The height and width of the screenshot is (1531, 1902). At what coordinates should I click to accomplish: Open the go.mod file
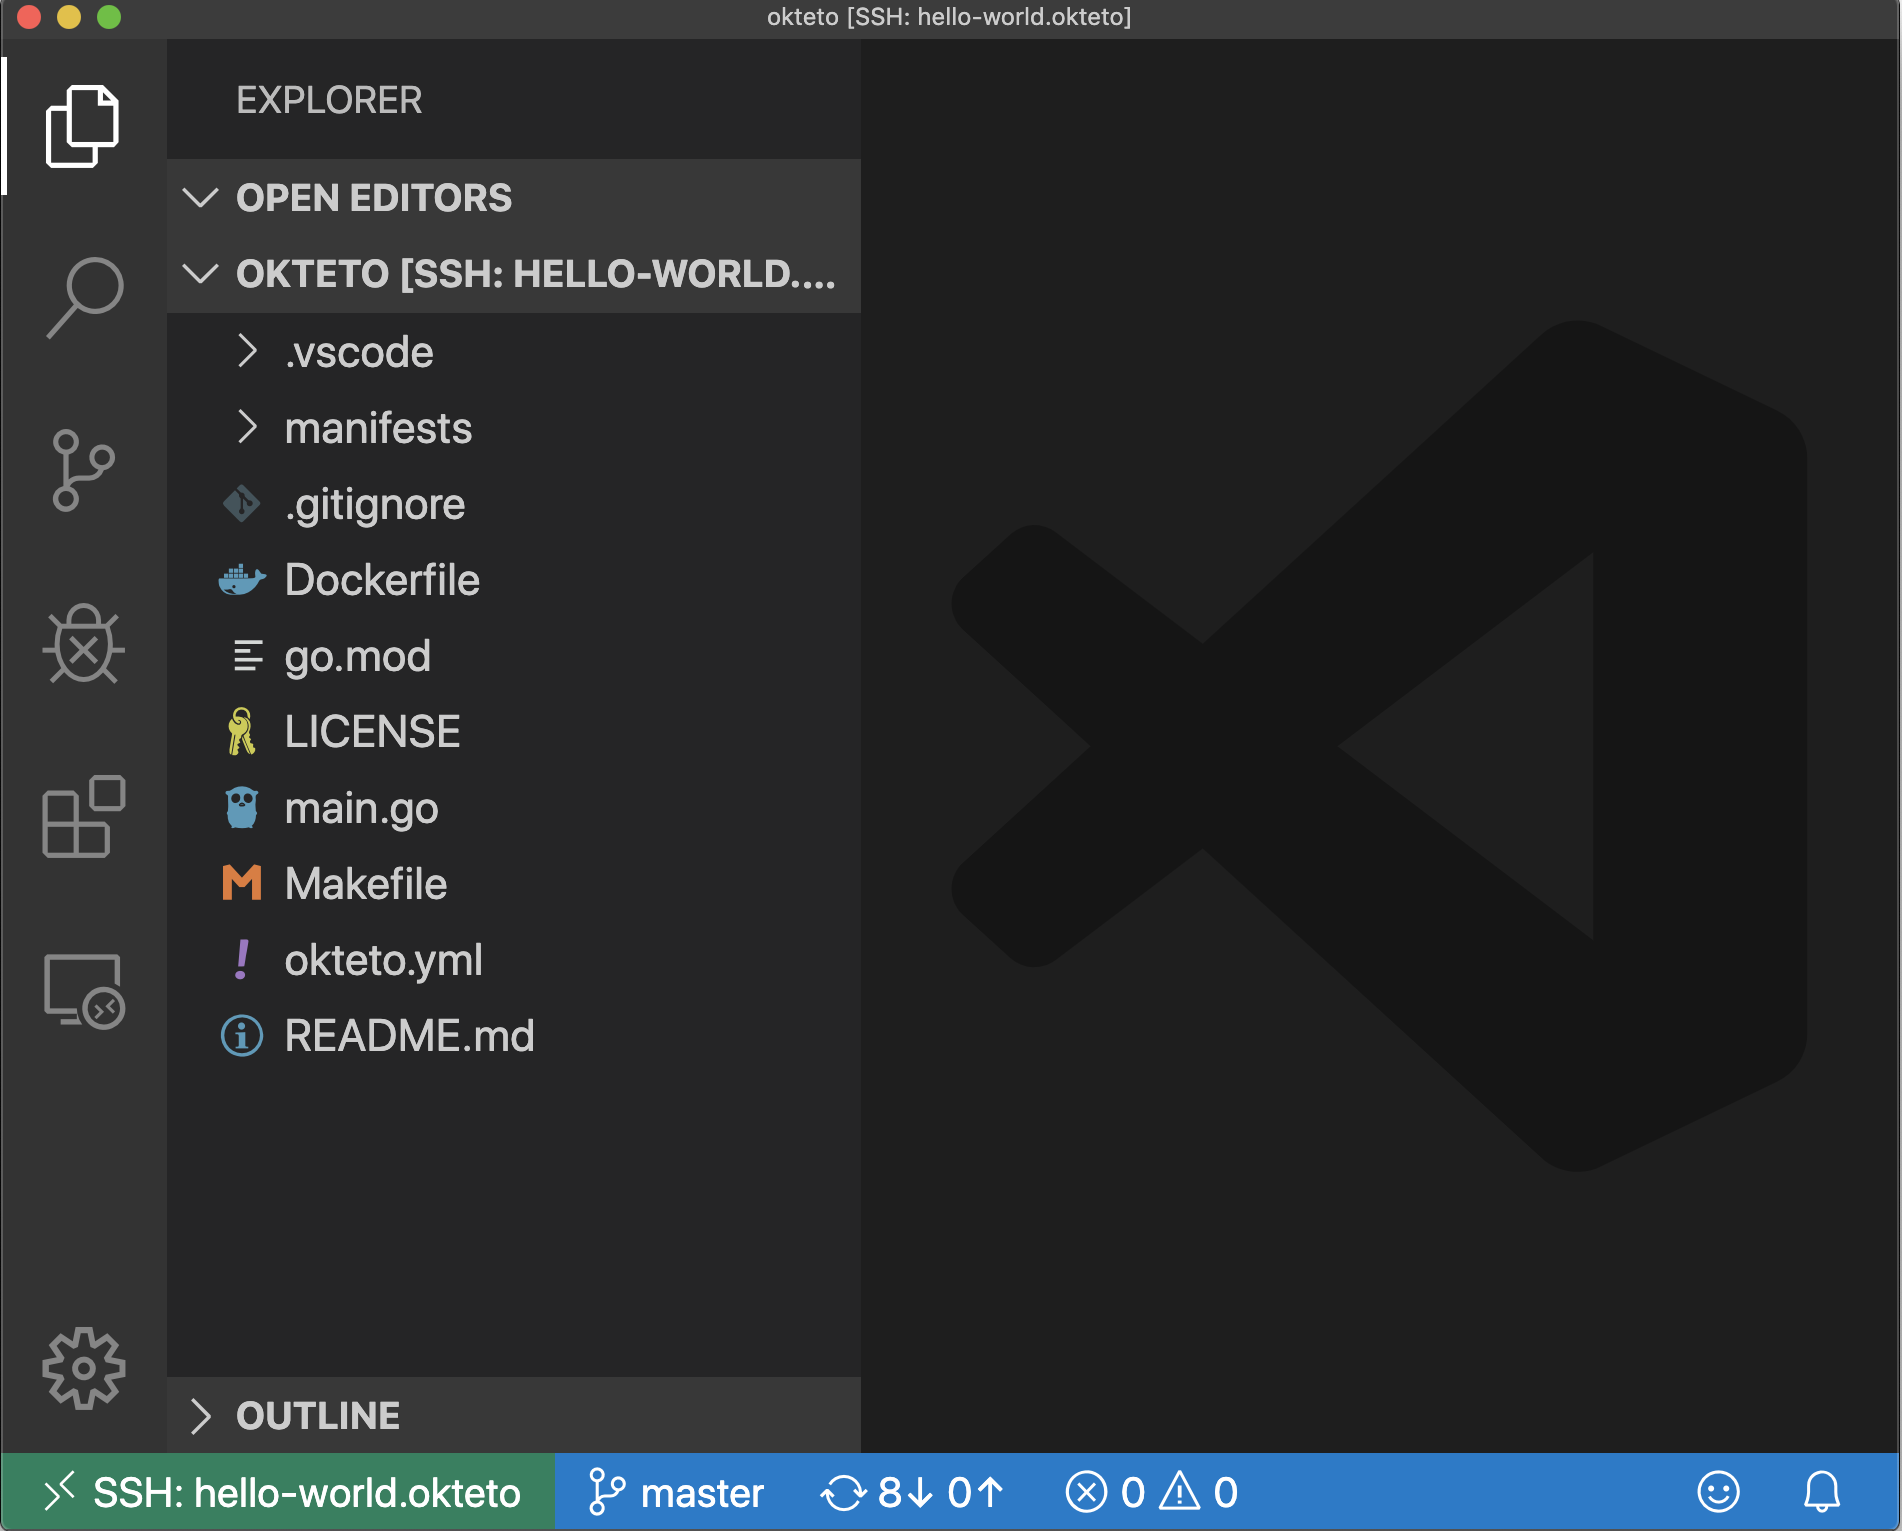514,656
